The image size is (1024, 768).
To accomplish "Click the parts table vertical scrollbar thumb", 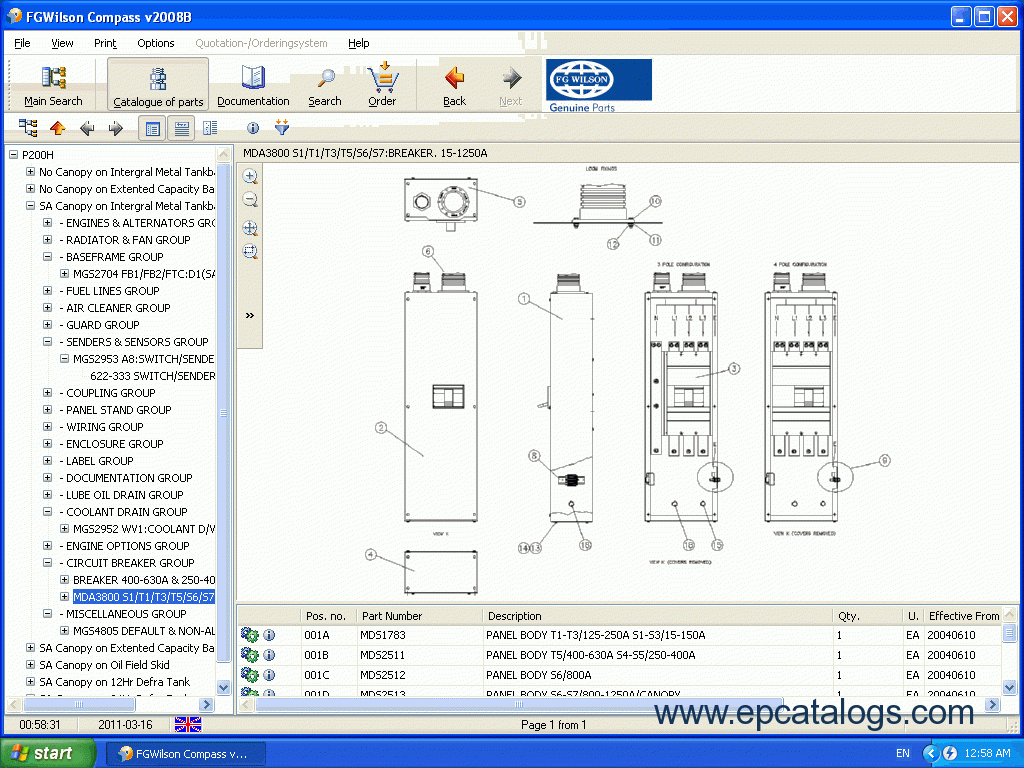I will pyautogui.click(x=1010, y=632).
